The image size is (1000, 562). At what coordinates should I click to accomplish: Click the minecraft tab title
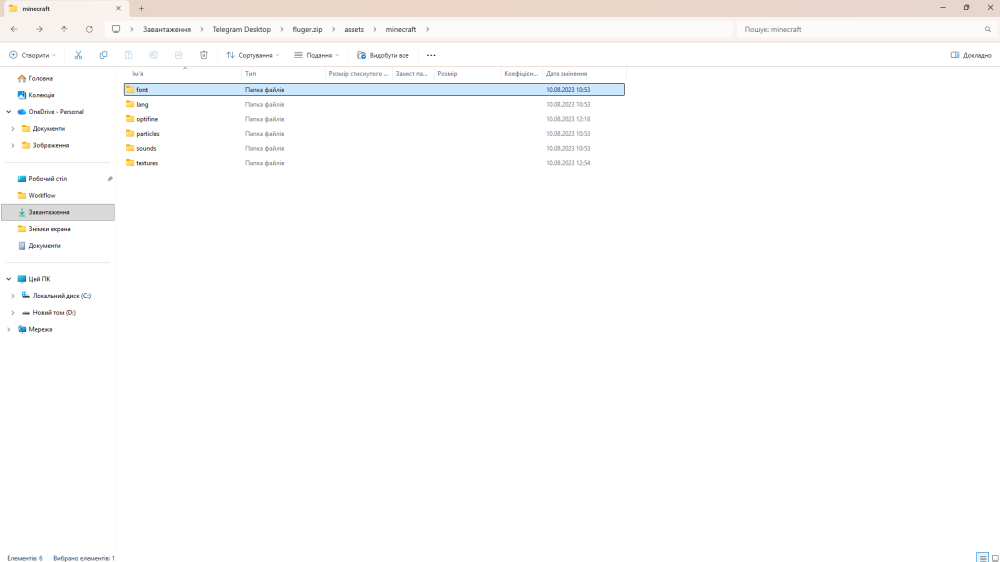36,9
